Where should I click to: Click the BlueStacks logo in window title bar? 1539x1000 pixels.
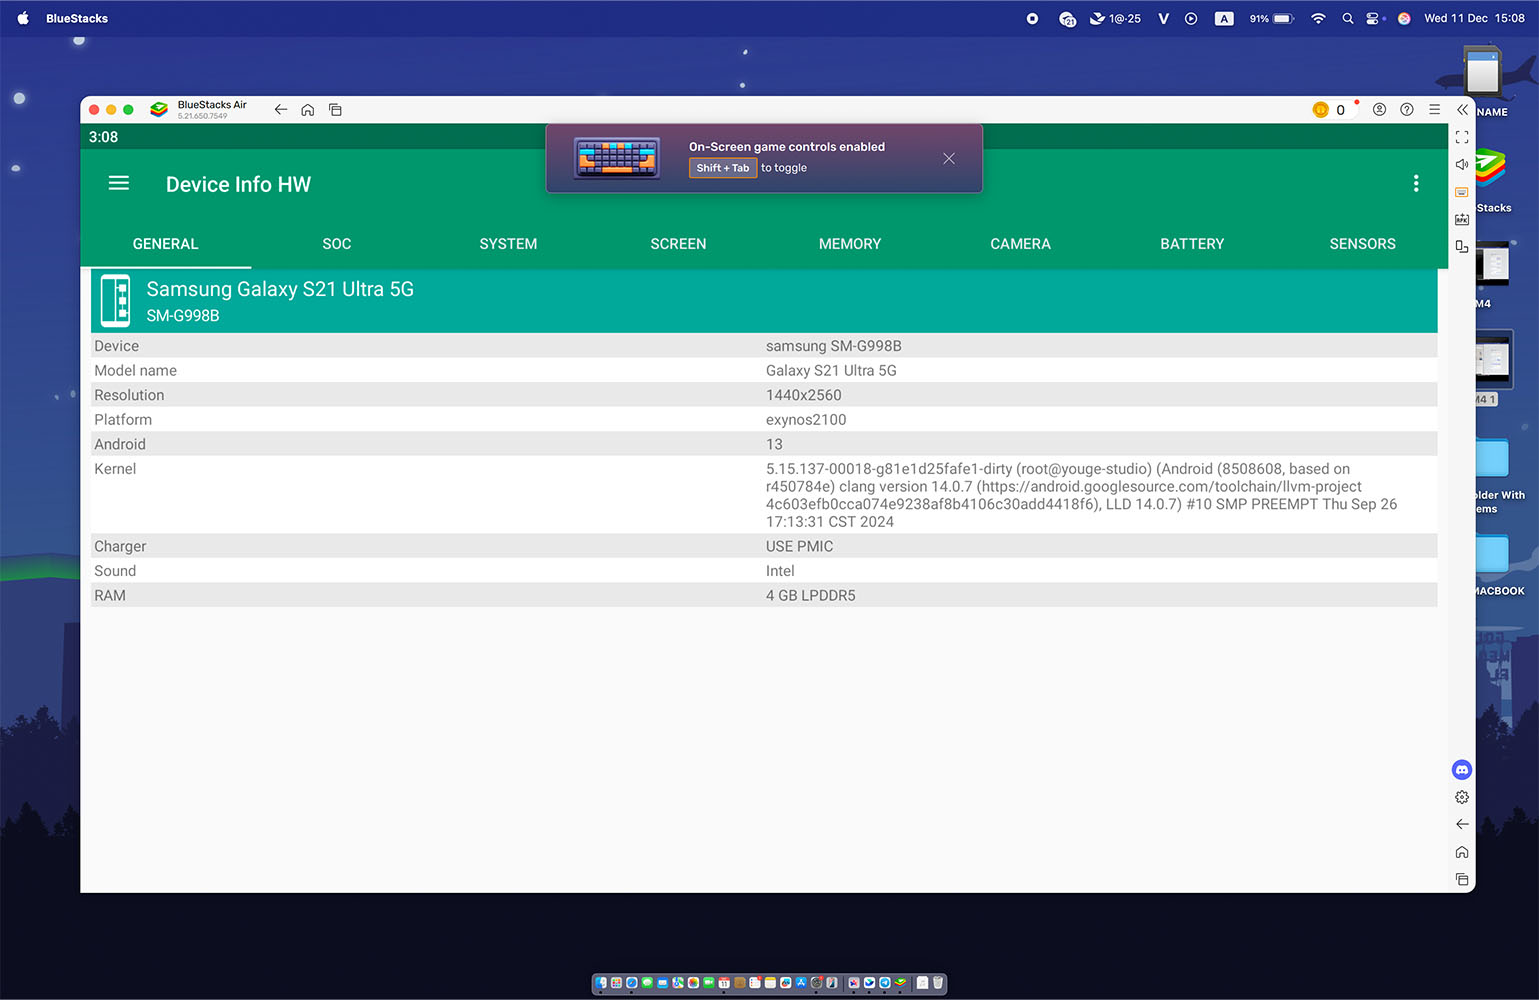tap(159, 110)
